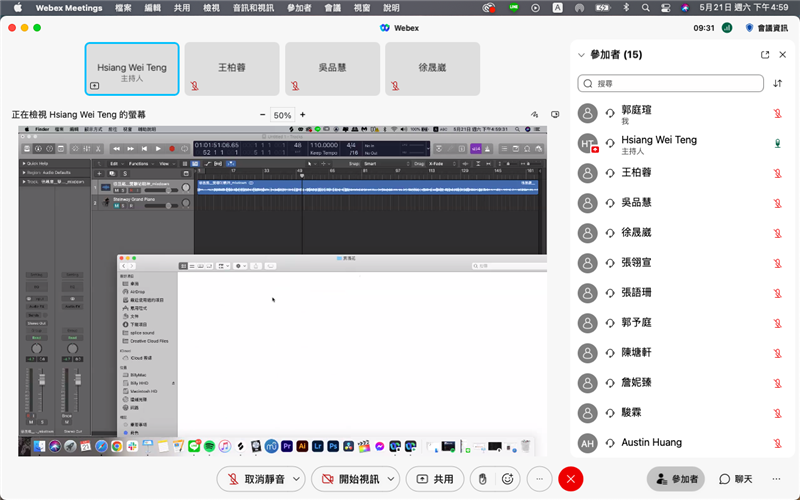Zoom in shared screen with plus button
The image size is (800, 500).
[303, 115]
